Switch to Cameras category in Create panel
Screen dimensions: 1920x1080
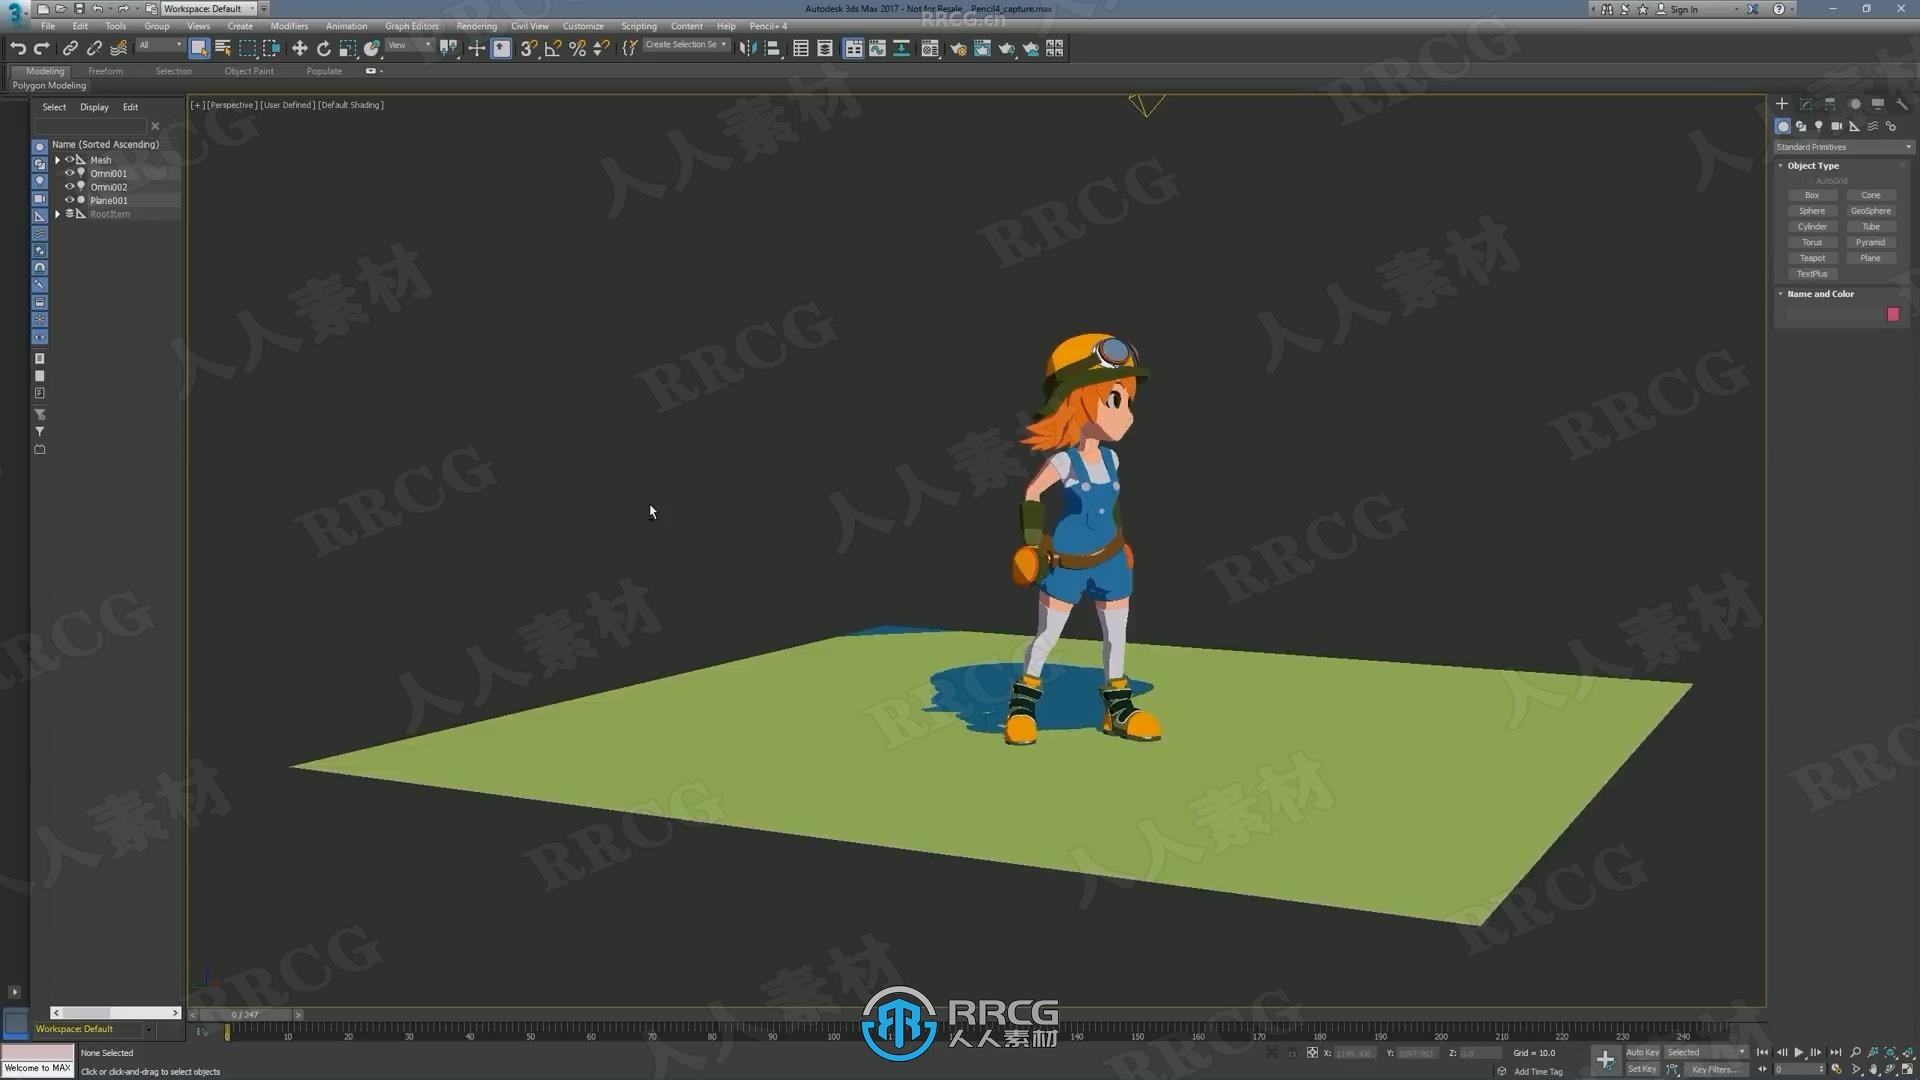[1837, 126]
